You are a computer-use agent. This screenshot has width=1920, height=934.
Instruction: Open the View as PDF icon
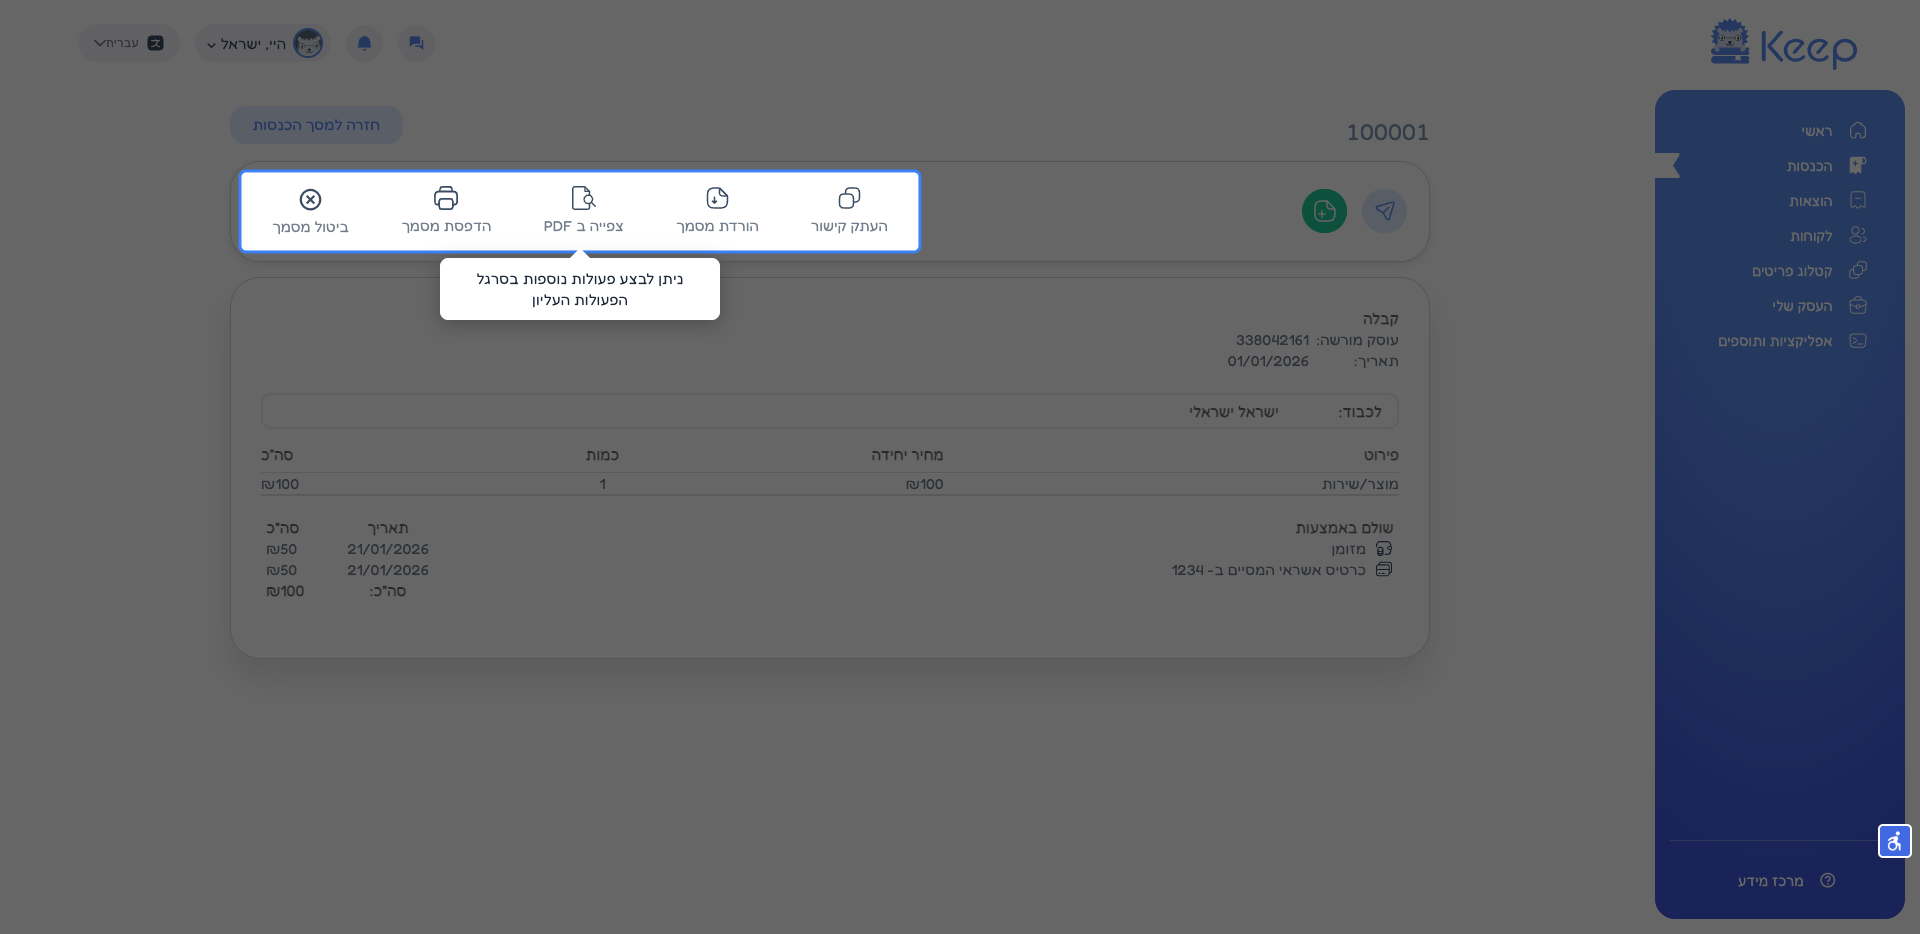click(583, 199)
